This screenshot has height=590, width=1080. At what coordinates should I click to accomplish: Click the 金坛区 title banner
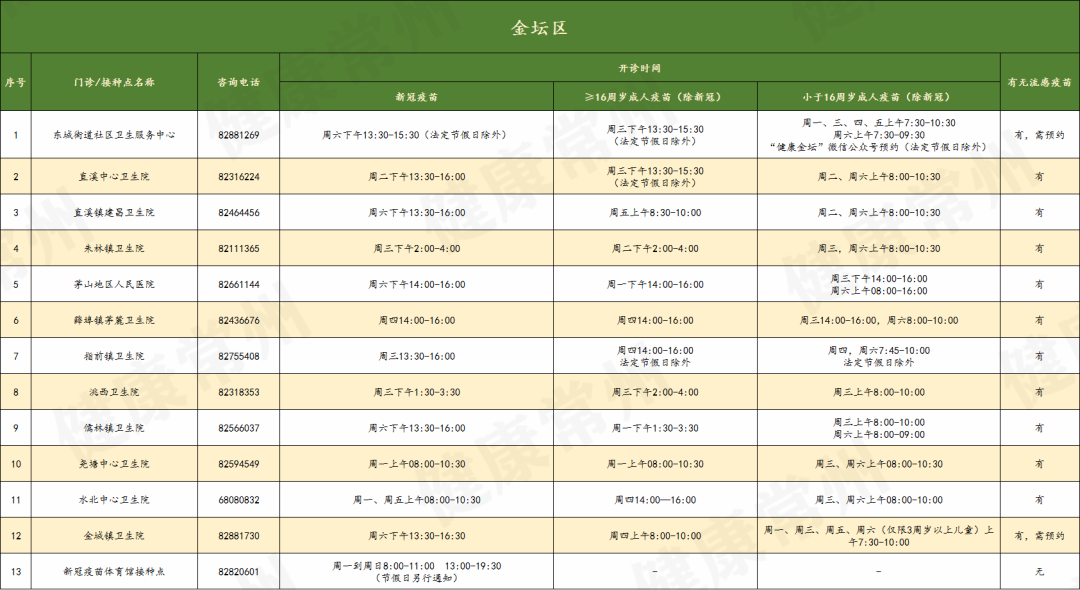point(540,27)
